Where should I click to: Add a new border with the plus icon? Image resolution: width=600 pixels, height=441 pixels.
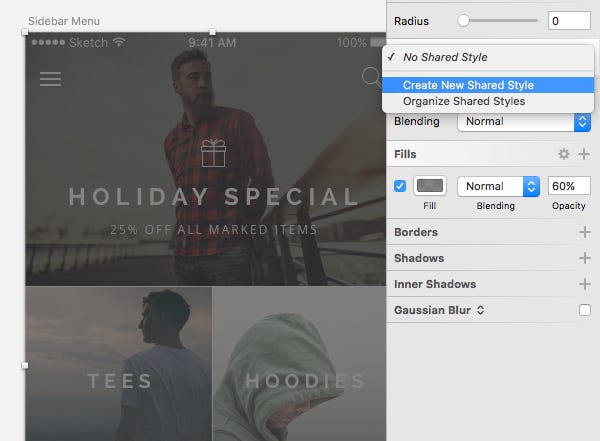coord(585,232)
